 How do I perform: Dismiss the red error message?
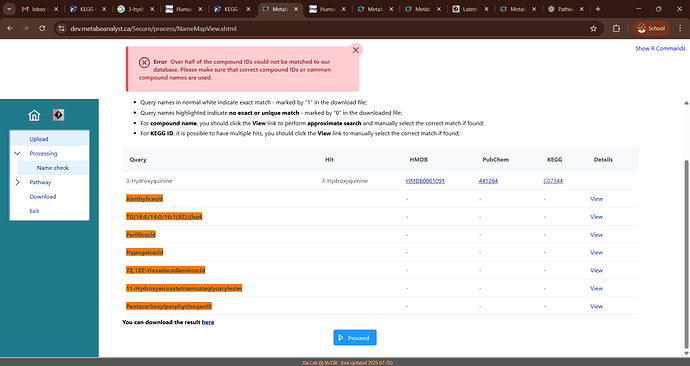356,50
